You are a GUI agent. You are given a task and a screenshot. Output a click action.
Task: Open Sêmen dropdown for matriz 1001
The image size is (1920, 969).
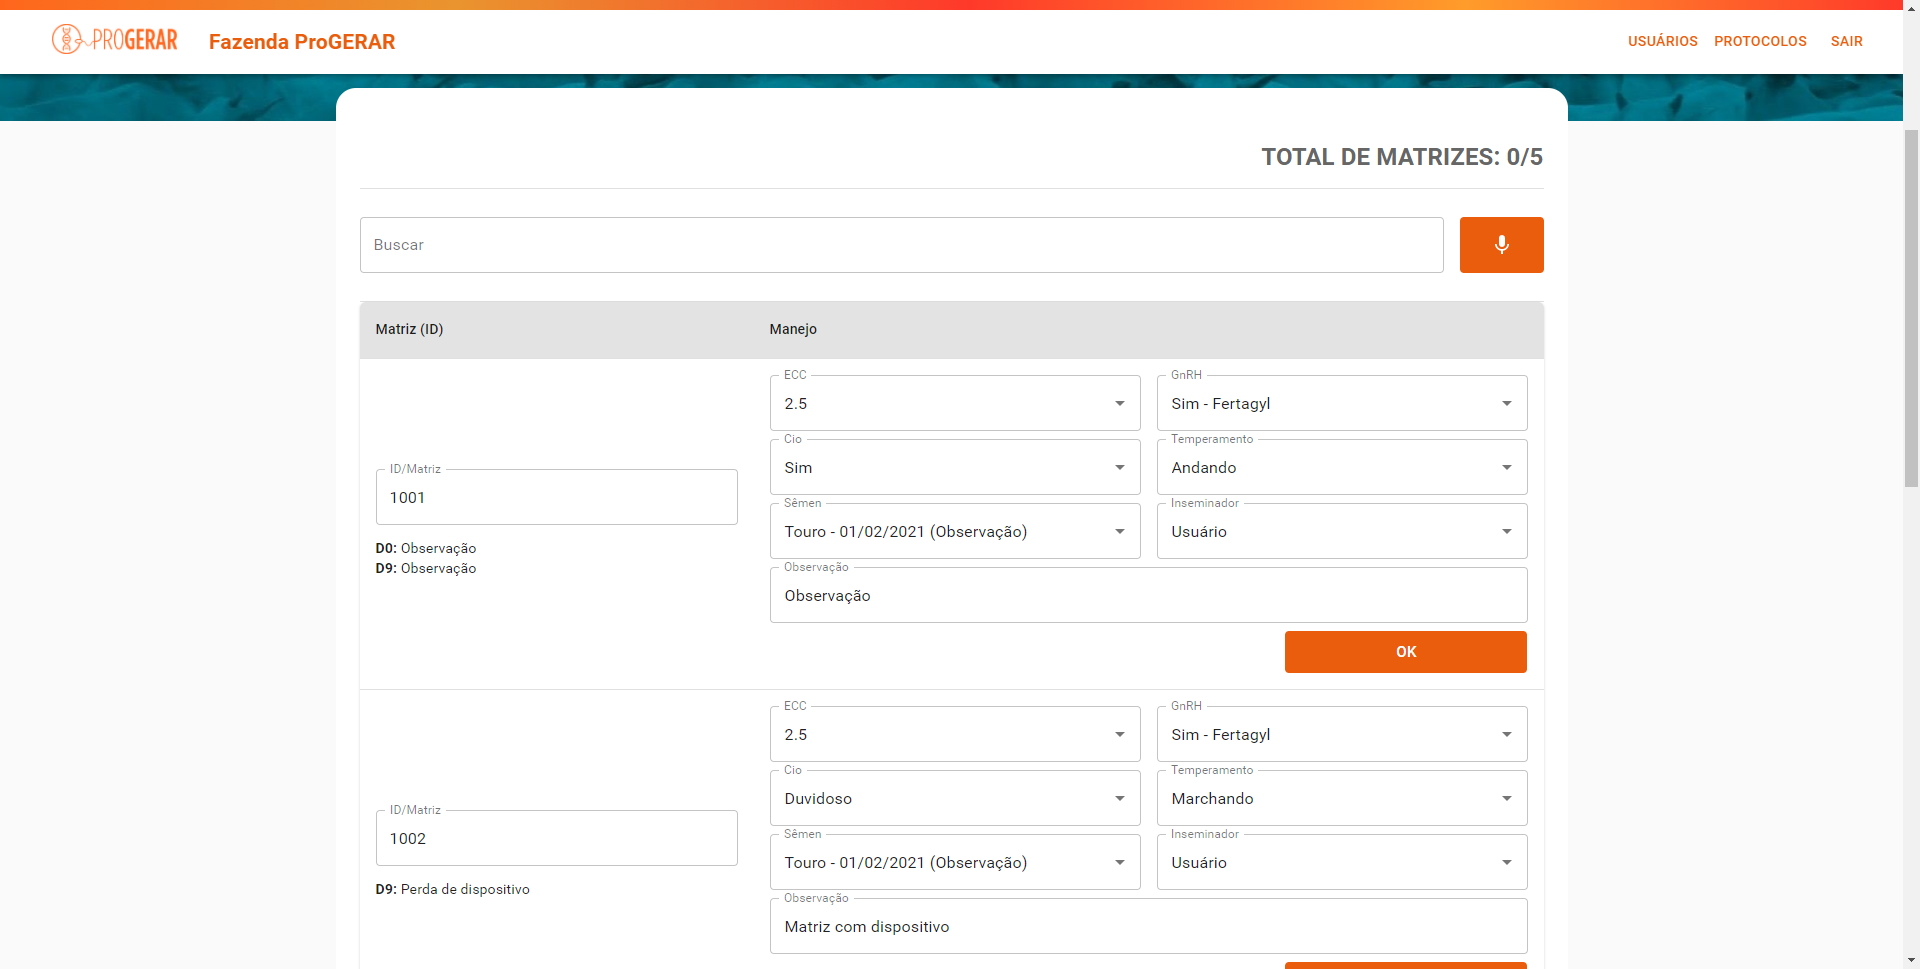tap(954, 532)
